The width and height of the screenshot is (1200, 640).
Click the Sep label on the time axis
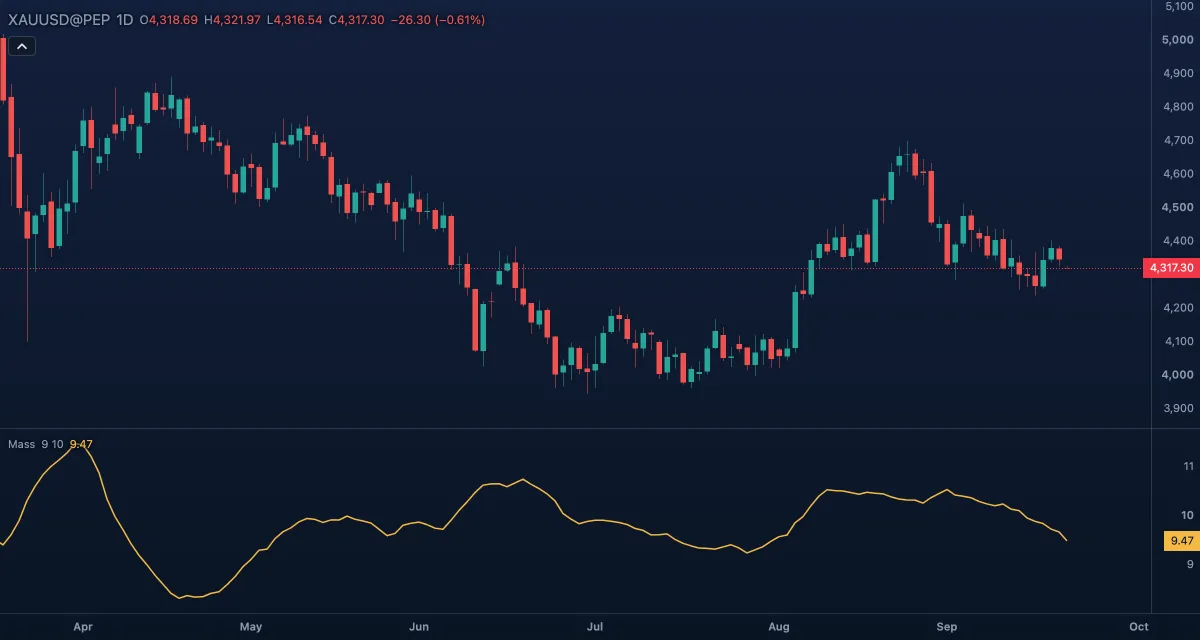(947, 627)
